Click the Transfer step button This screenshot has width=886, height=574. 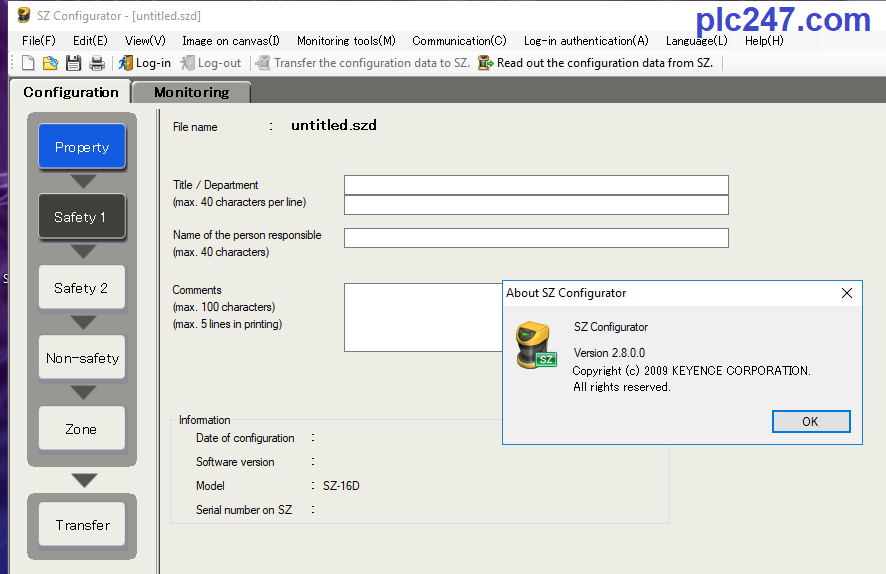click(x=82, y=525)
